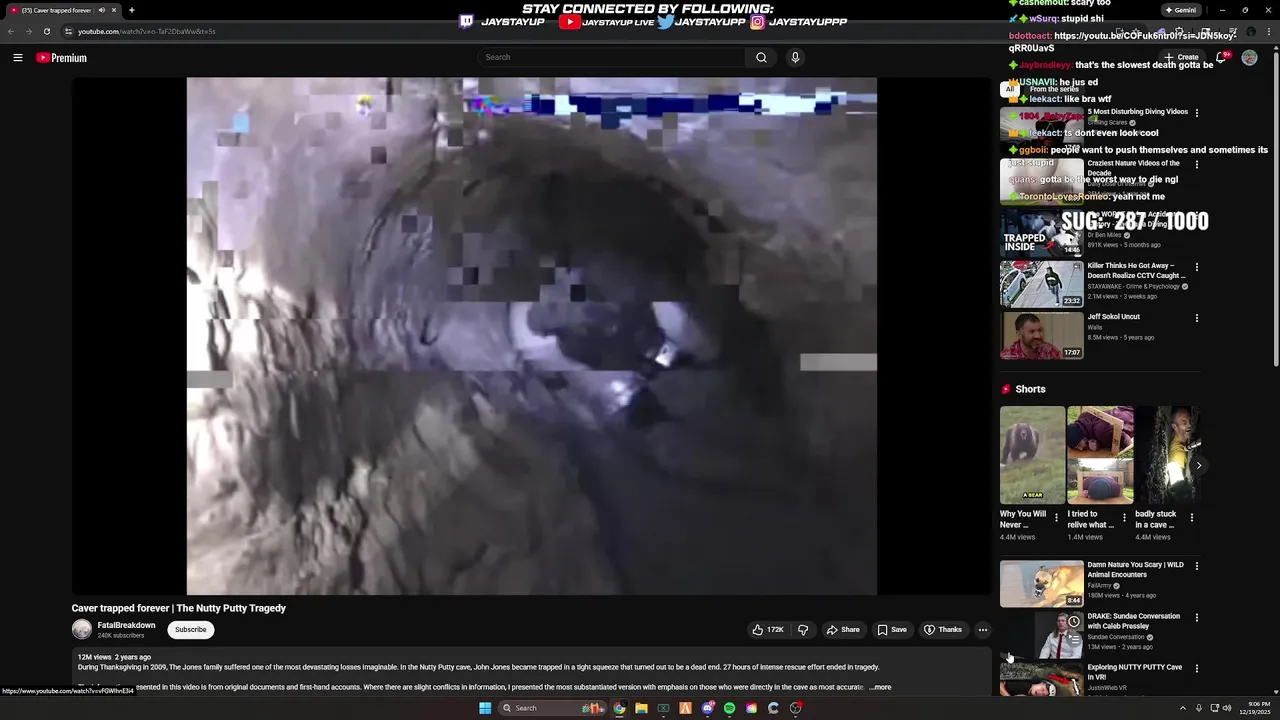The image size is (1280, 720).
Task: Open options for Killer Thinks He Got Away
Action: [1196, 267]
